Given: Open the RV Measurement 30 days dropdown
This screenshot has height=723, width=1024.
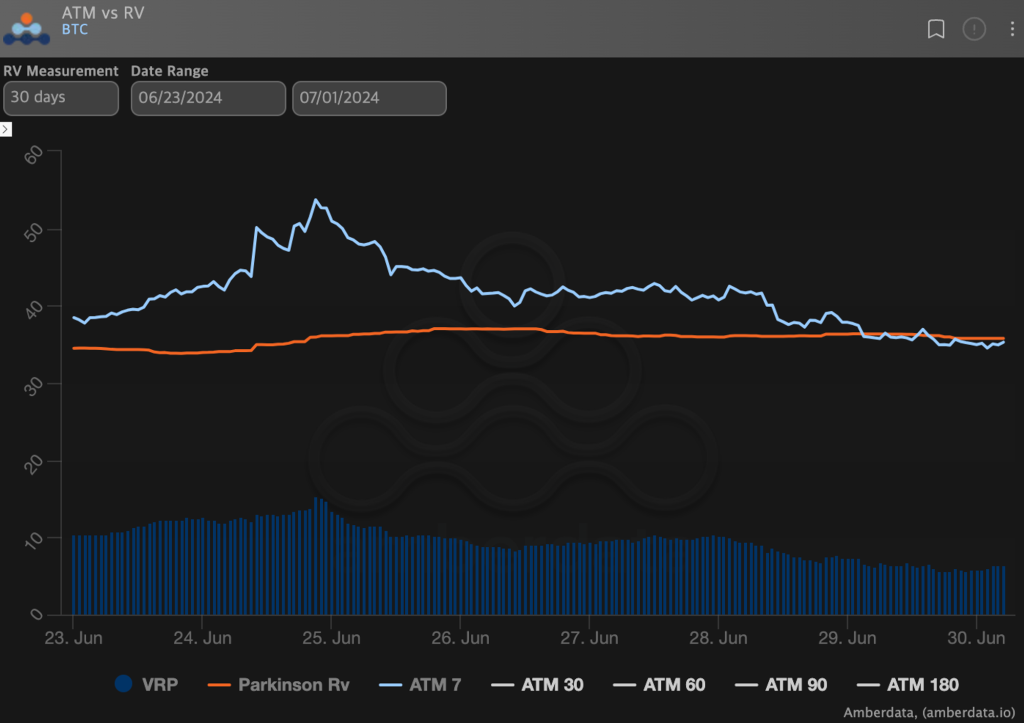Looking at the screenshot, I should click(x=61, y=99).
